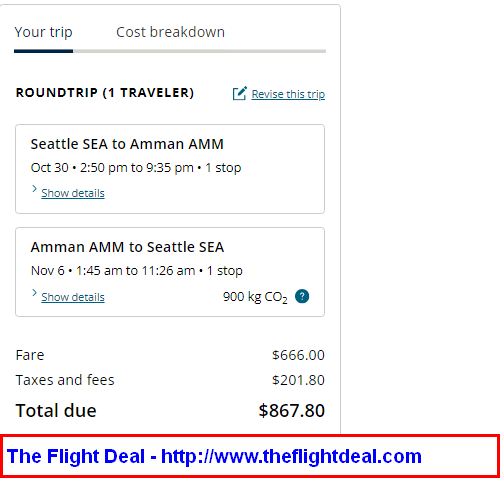The image size is (500, 478).
Task: Click the Total due label
Action: (56, 411)
